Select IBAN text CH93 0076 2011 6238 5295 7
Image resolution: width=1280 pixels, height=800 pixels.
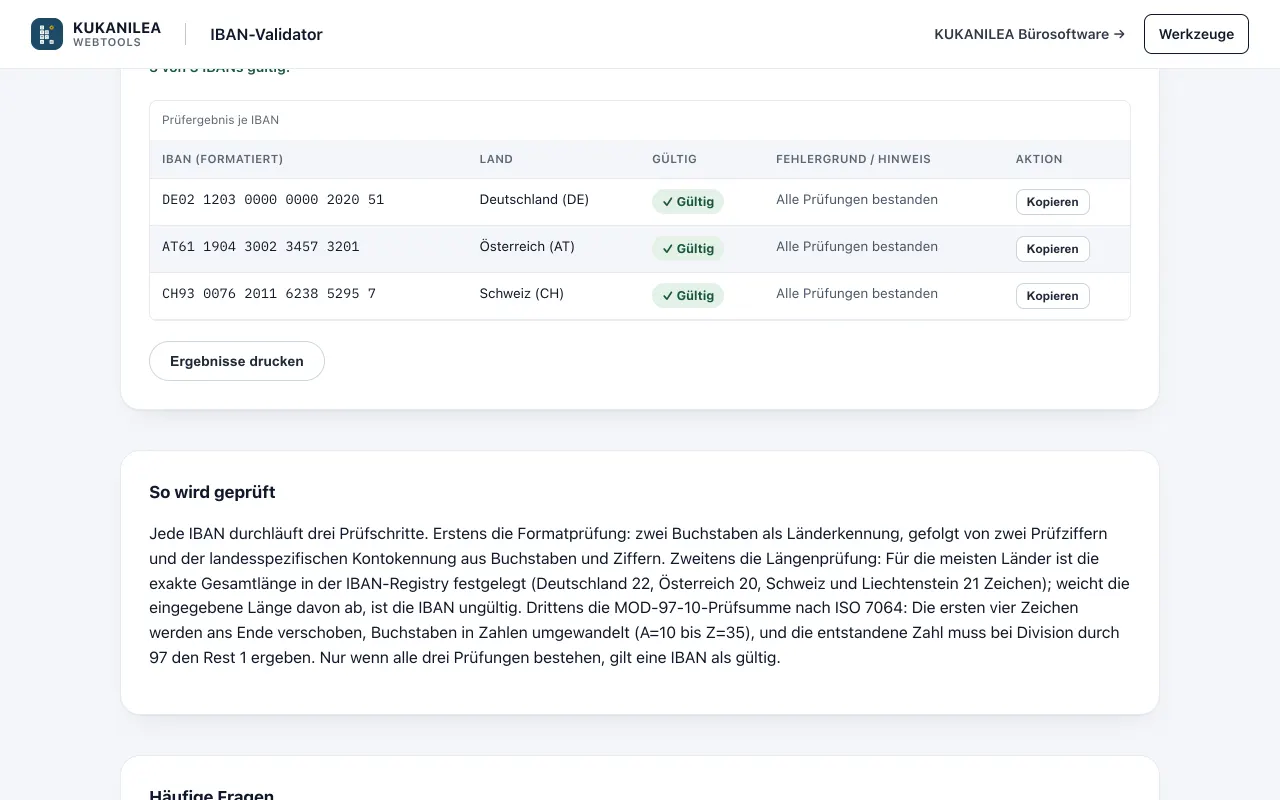pos(269,294)
